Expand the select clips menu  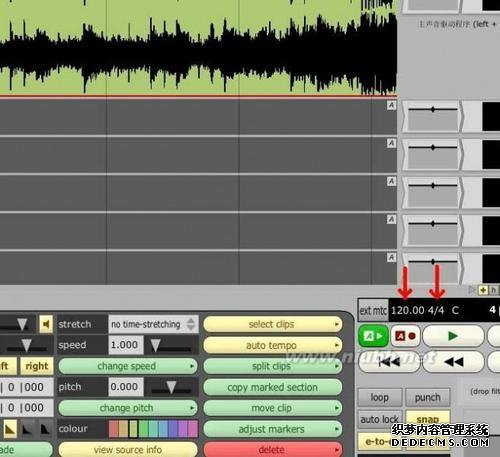click(x=273, y=324)
